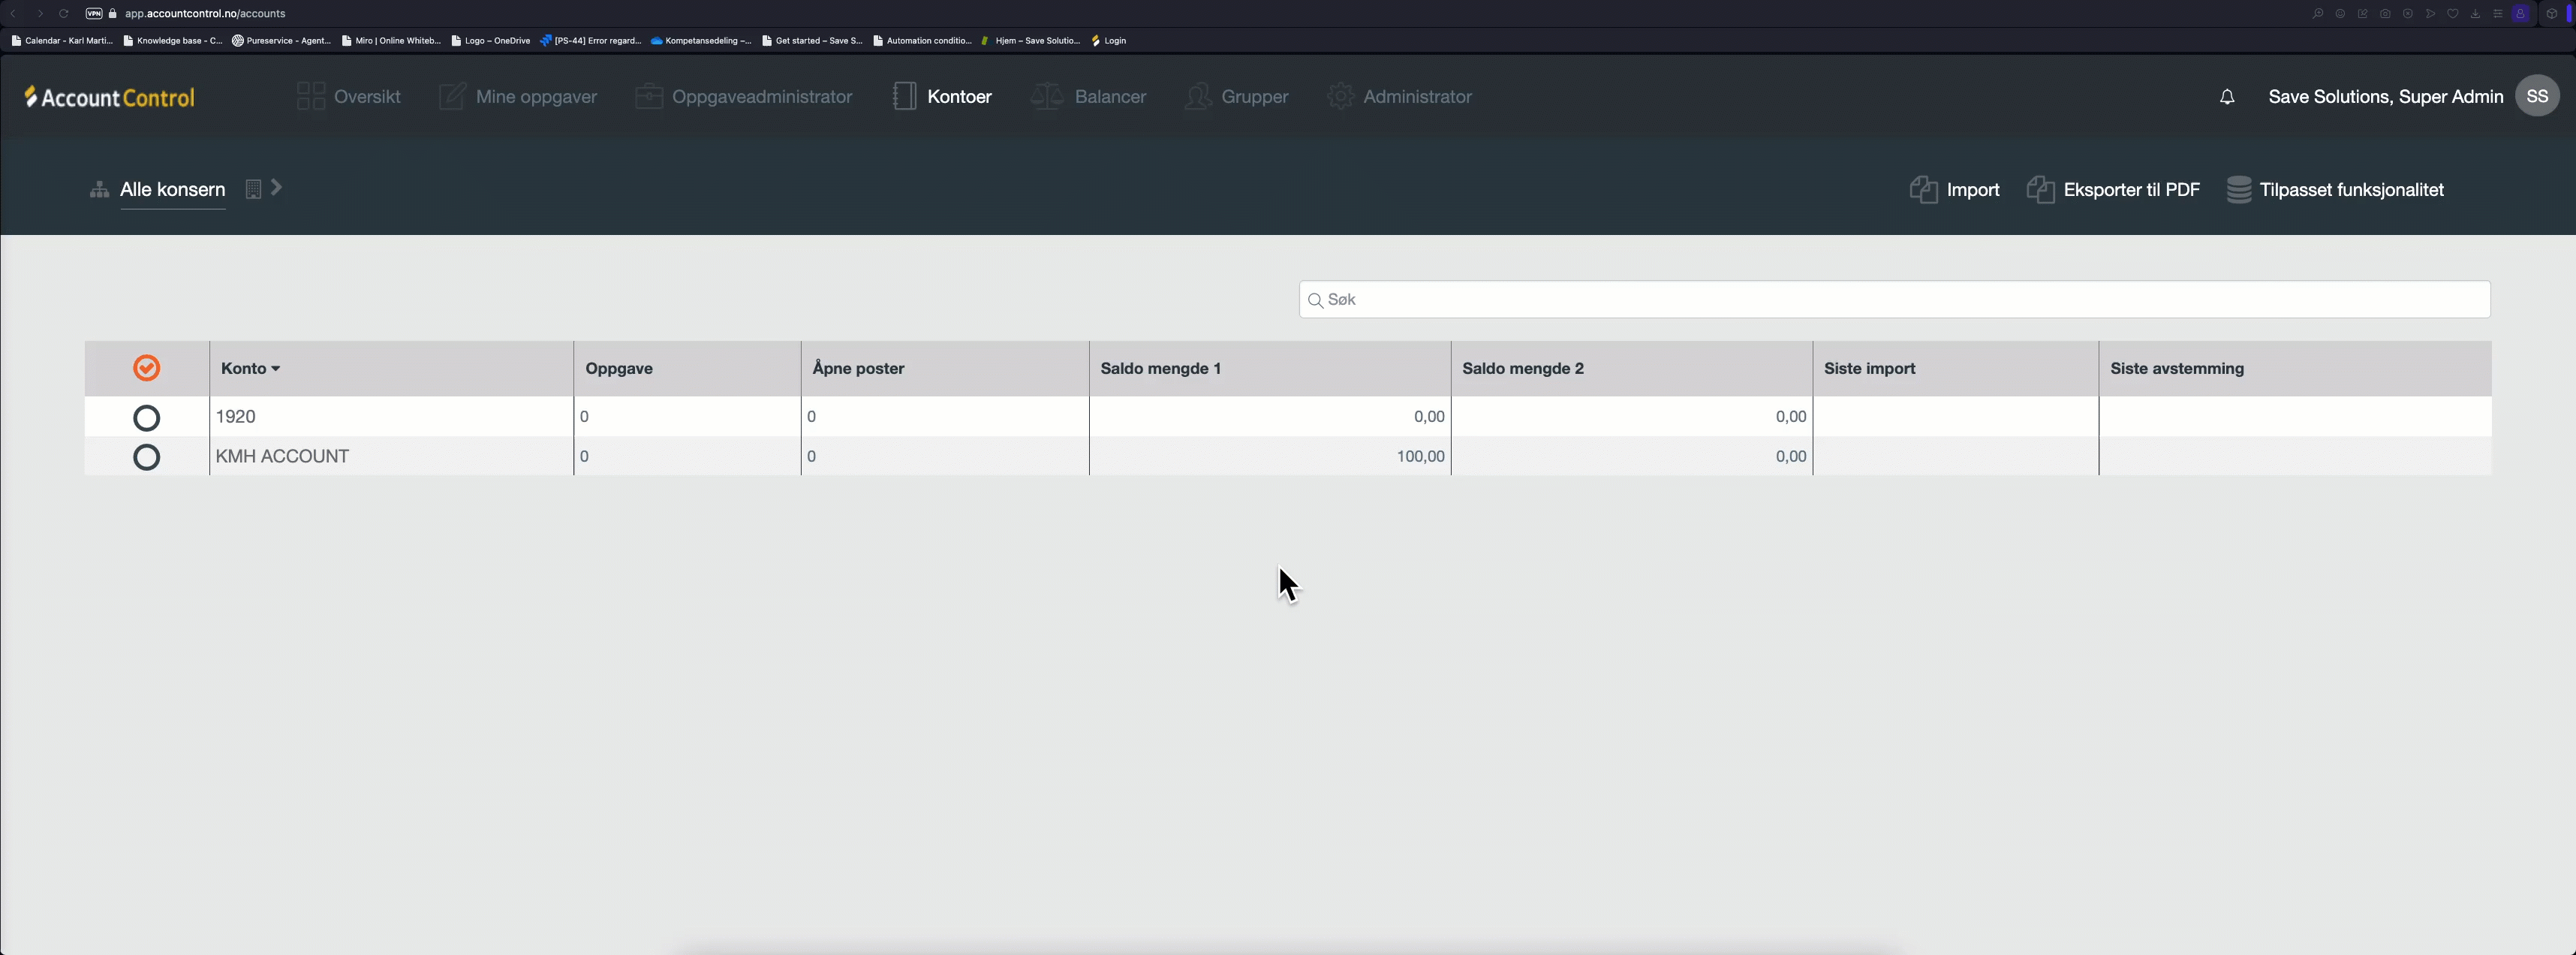Expand the breadcrumb chevron after Alle konsern
Viewport: 2576px width, 955px height.
point(277,188)
